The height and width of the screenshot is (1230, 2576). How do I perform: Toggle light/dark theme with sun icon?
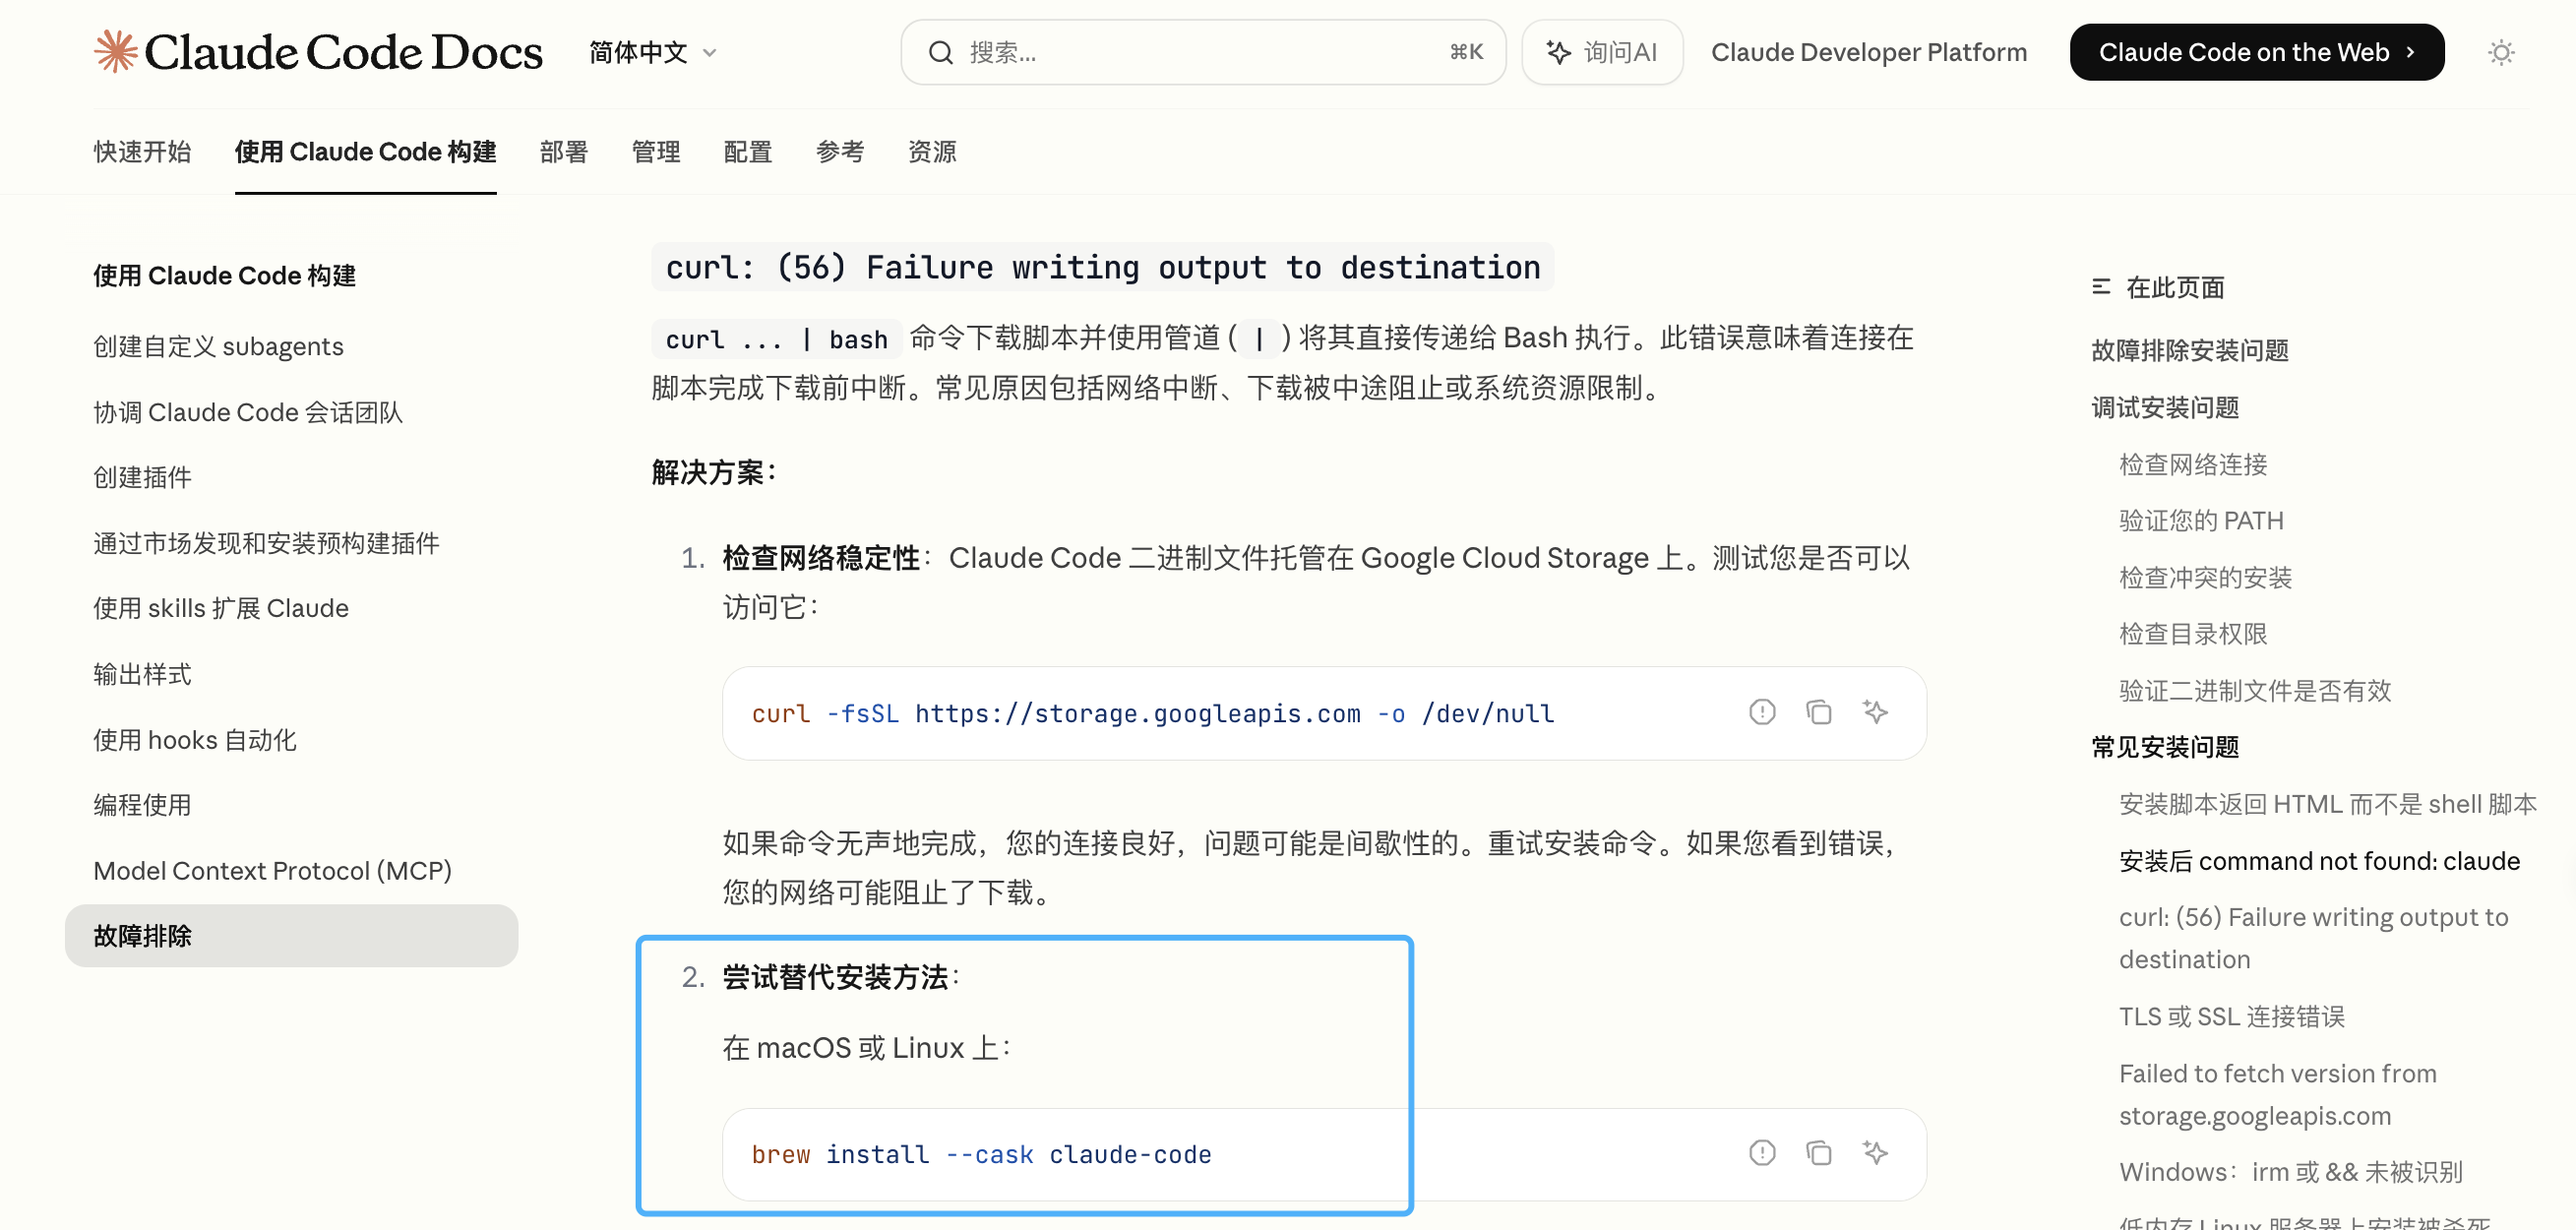2501,51
